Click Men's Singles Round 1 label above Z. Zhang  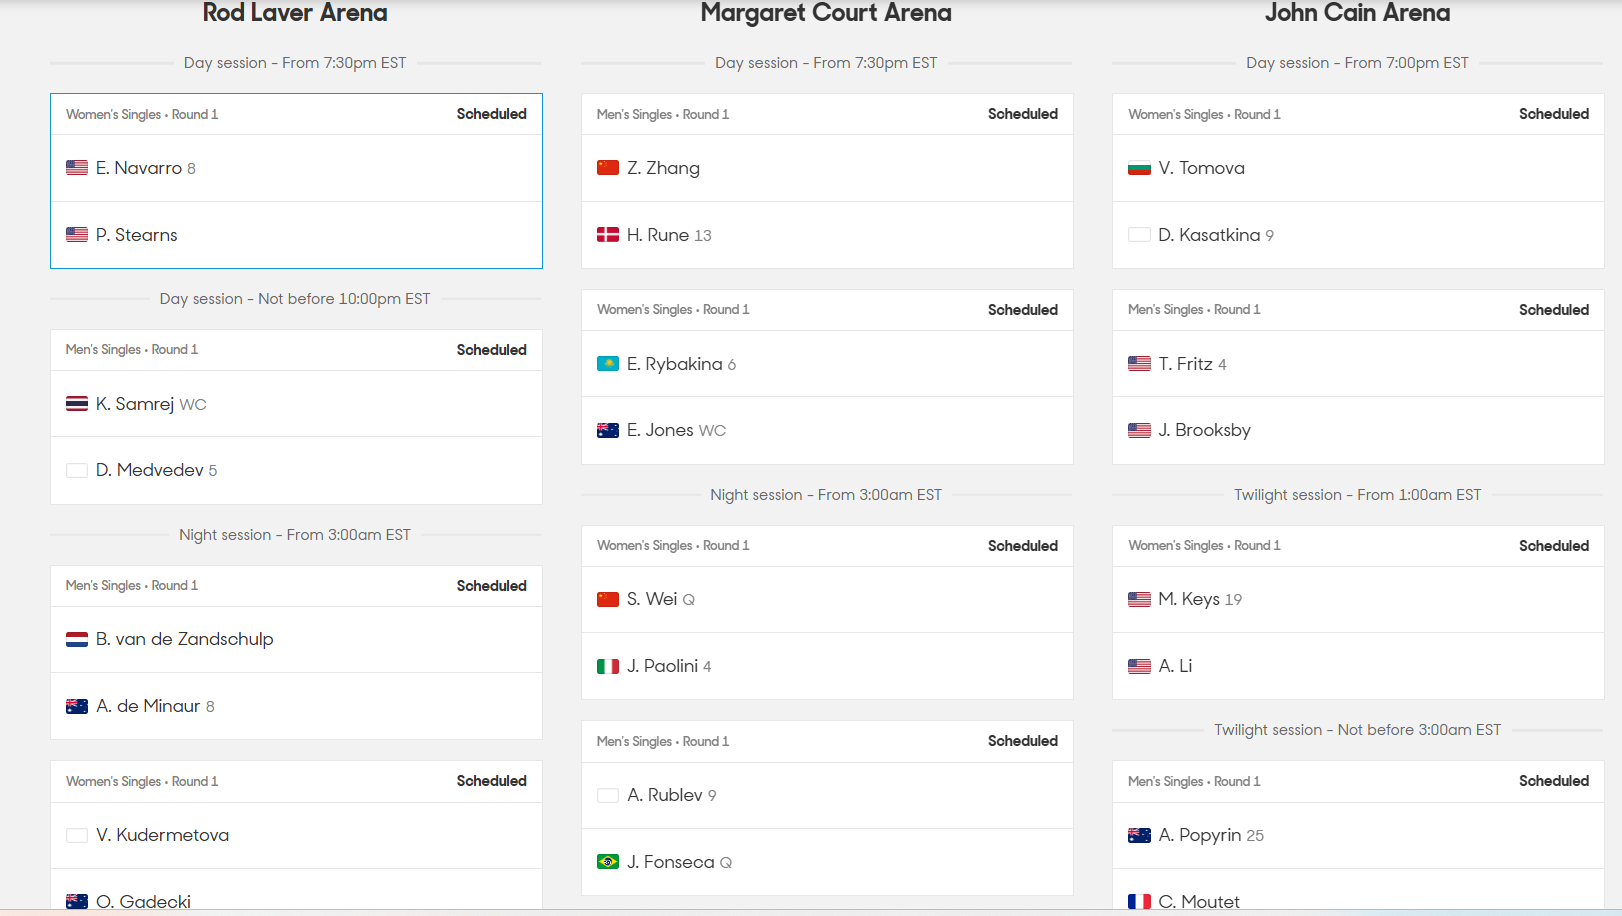pos(663,114)
